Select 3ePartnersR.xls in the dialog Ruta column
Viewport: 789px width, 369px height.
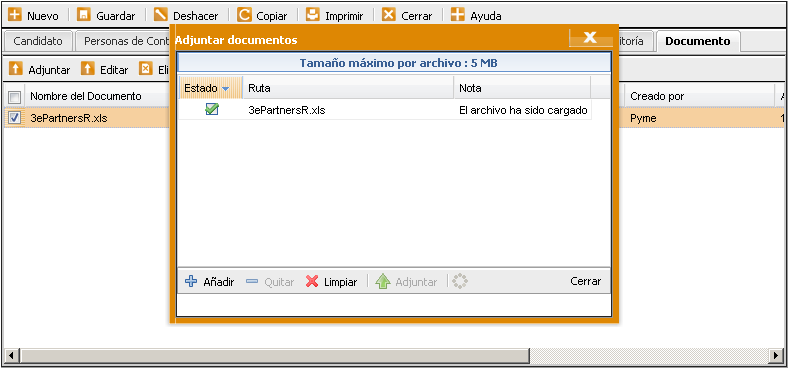click(x=287, y=110)
